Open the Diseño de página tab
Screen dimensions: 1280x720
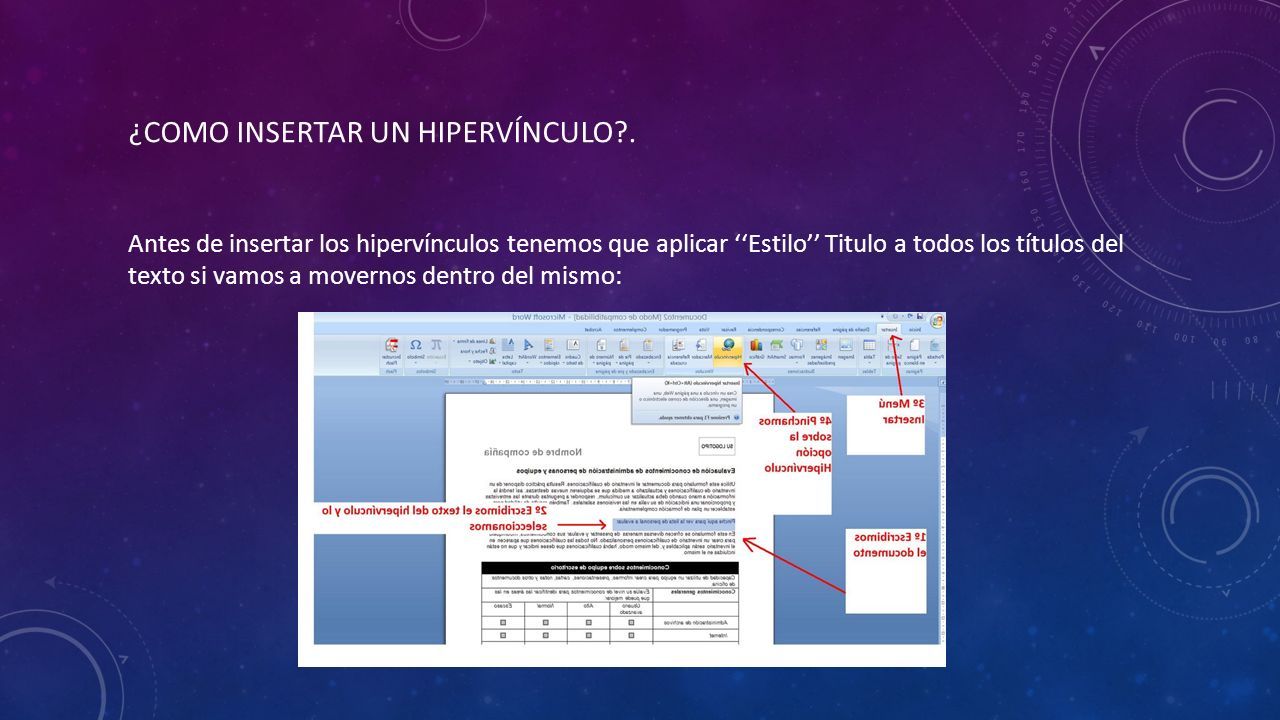point(851,329)
